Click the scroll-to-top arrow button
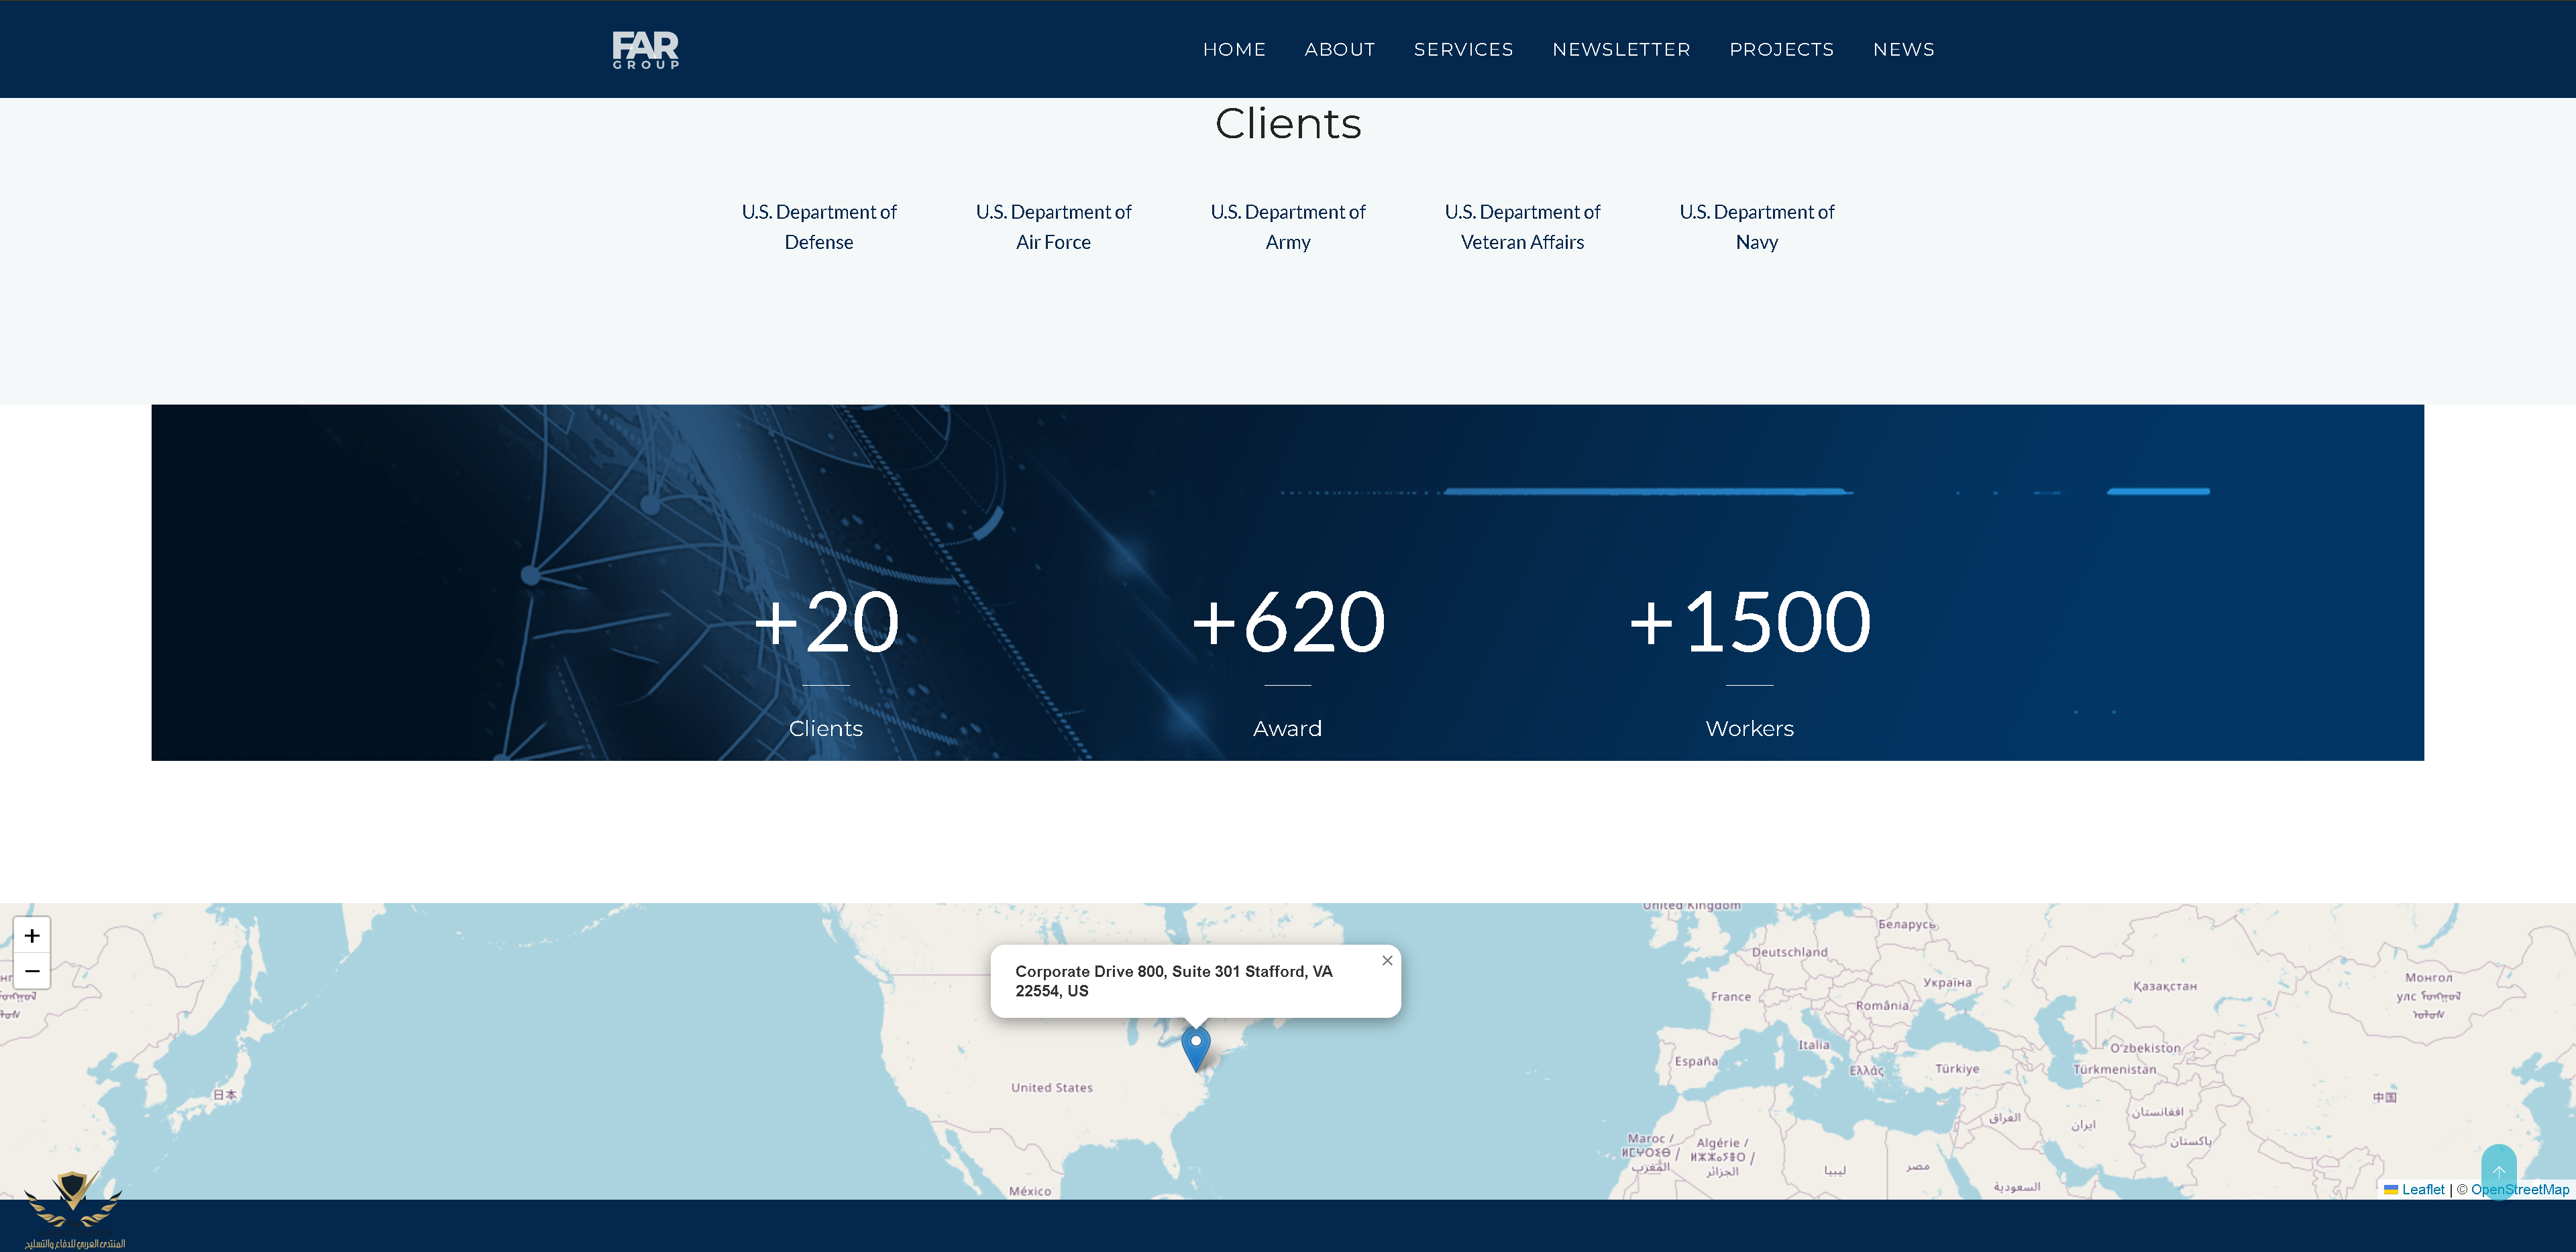This screenshot has width=2576, height=1252. coord(2498,1171)
